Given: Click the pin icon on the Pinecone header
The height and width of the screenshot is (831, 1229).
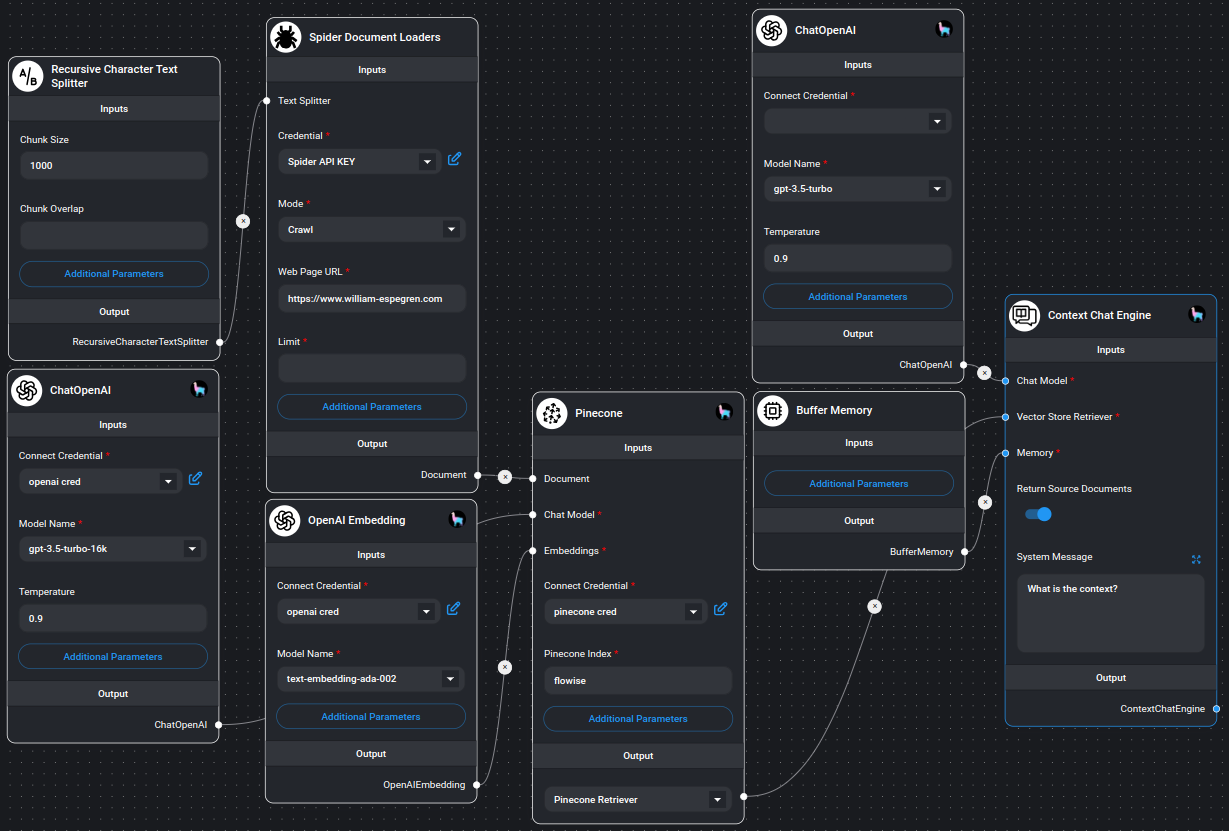Looking at the screenshot, I should 724,410.
